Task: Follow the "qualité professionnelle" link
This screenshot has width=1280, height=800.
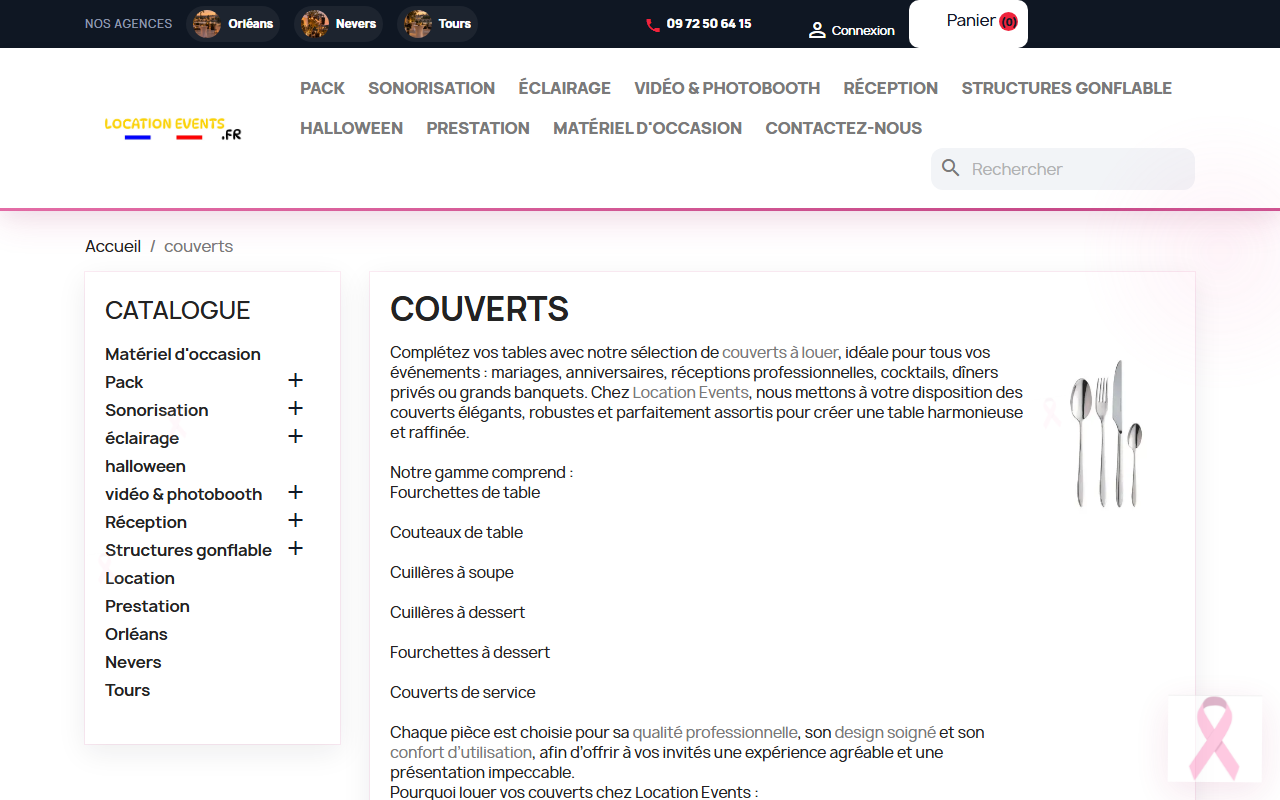Action: (715, 732)
